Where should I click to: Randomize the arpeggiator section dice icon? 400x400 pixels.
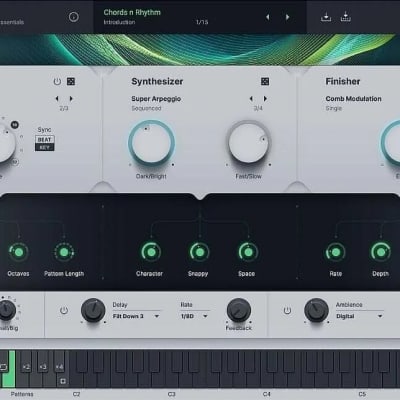point(71,81)
